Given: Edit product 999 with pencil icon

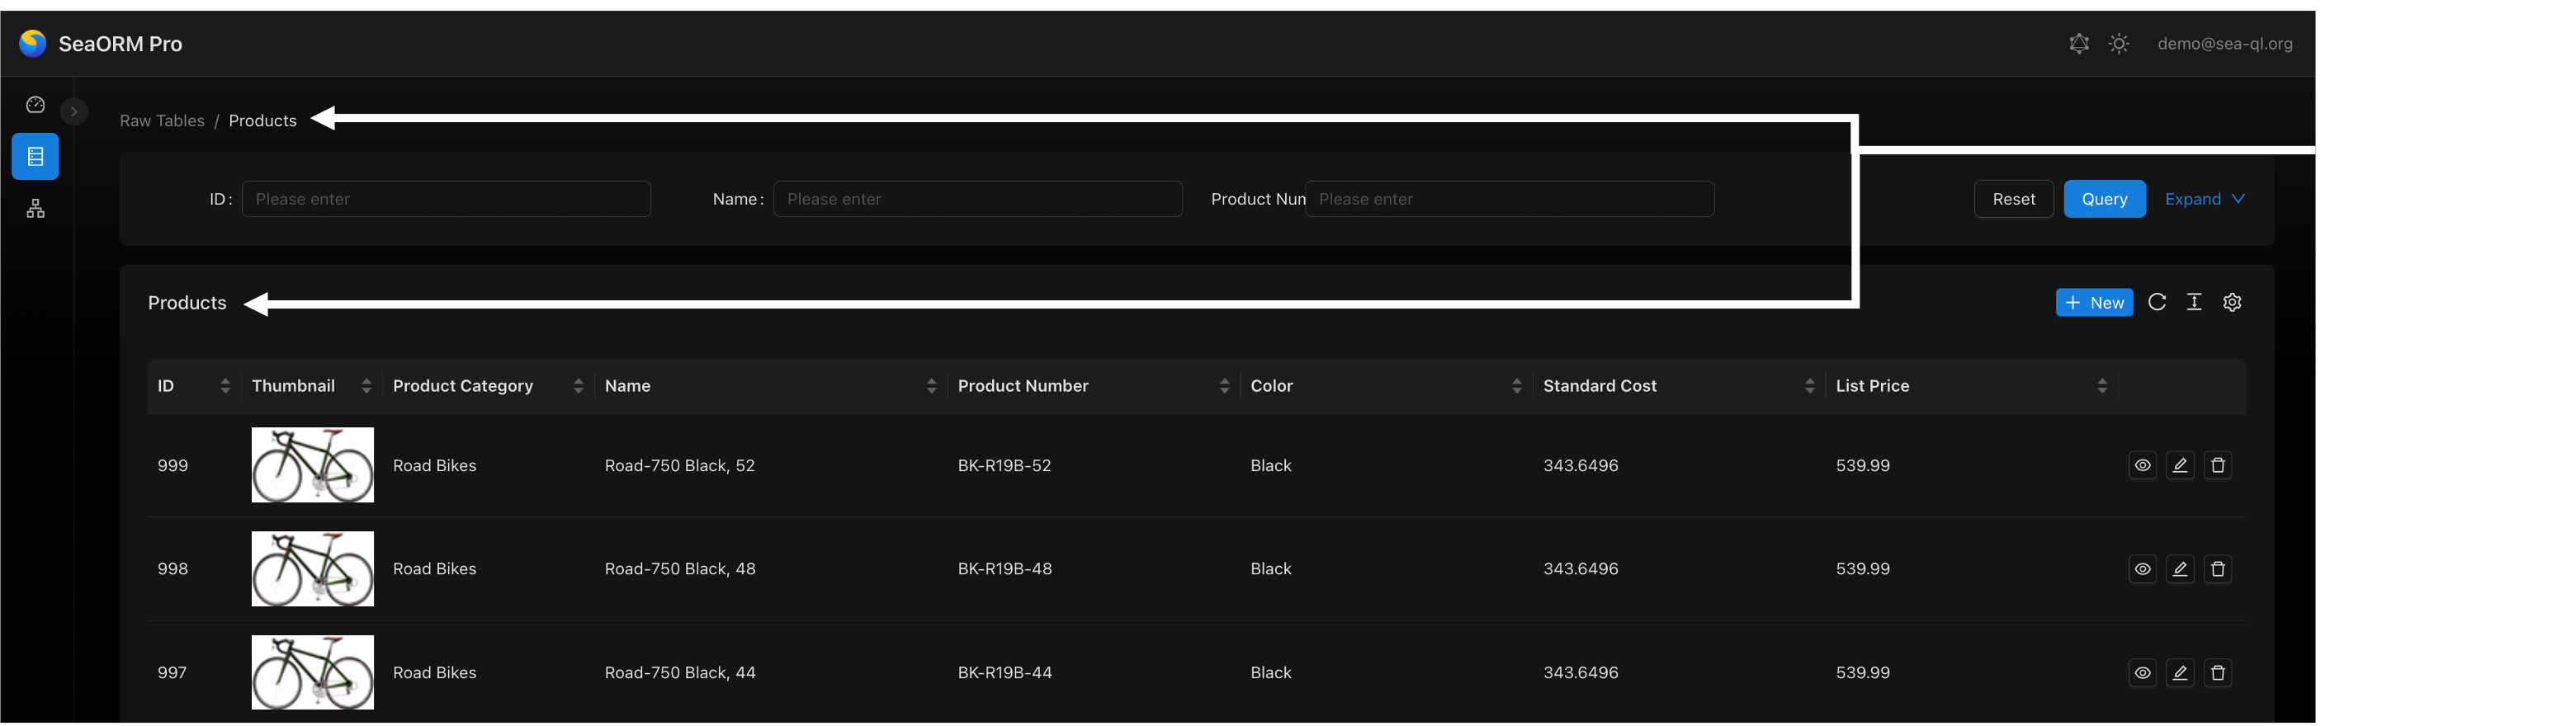Looking at the screenshot, I should pyautogui.click(x=2180, y=465).
